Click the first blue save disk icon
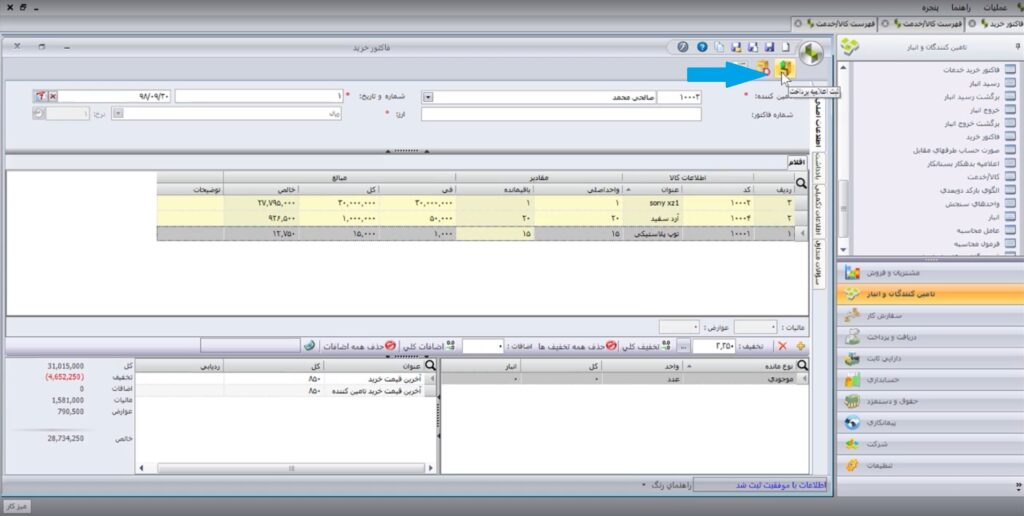 click(x=769, y=47)
